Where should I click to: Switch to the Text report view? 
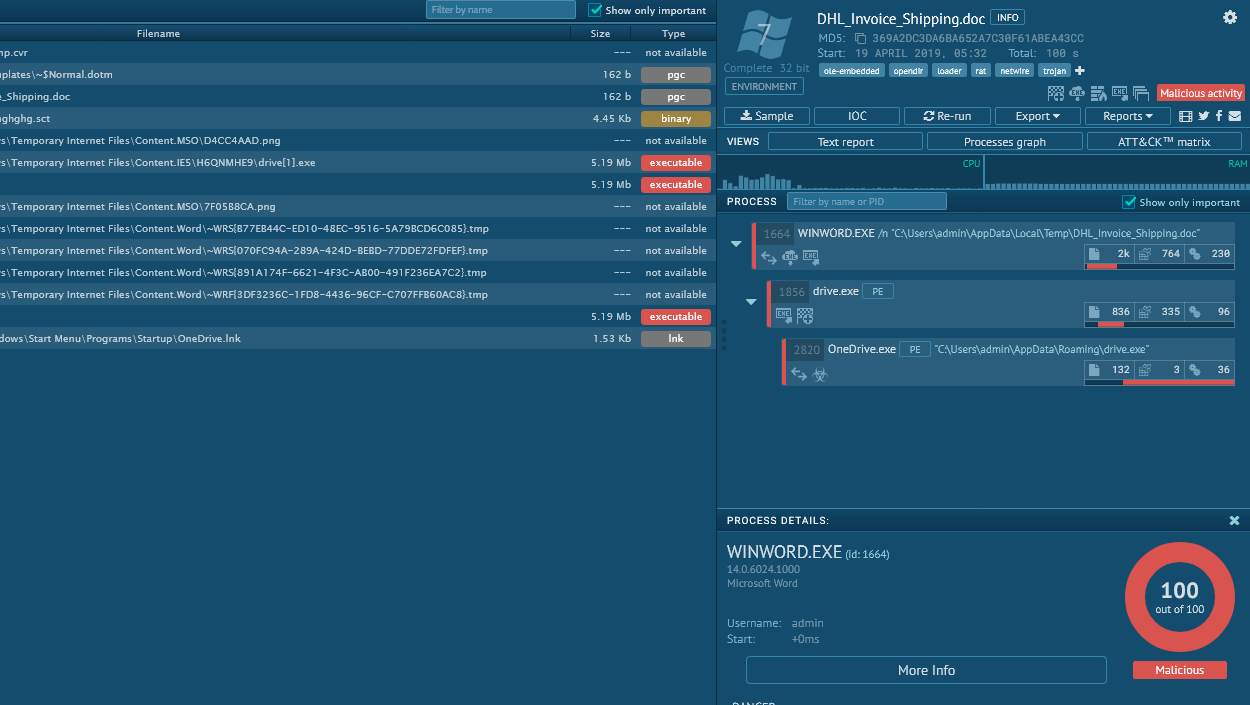coord(845,142)
